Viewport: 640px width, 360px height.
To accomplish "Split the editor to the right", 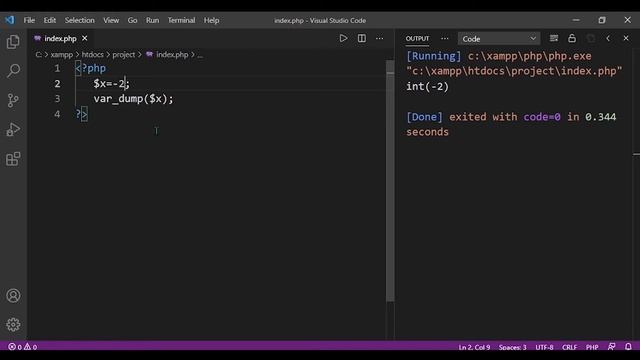I will [x=362, y=38].
